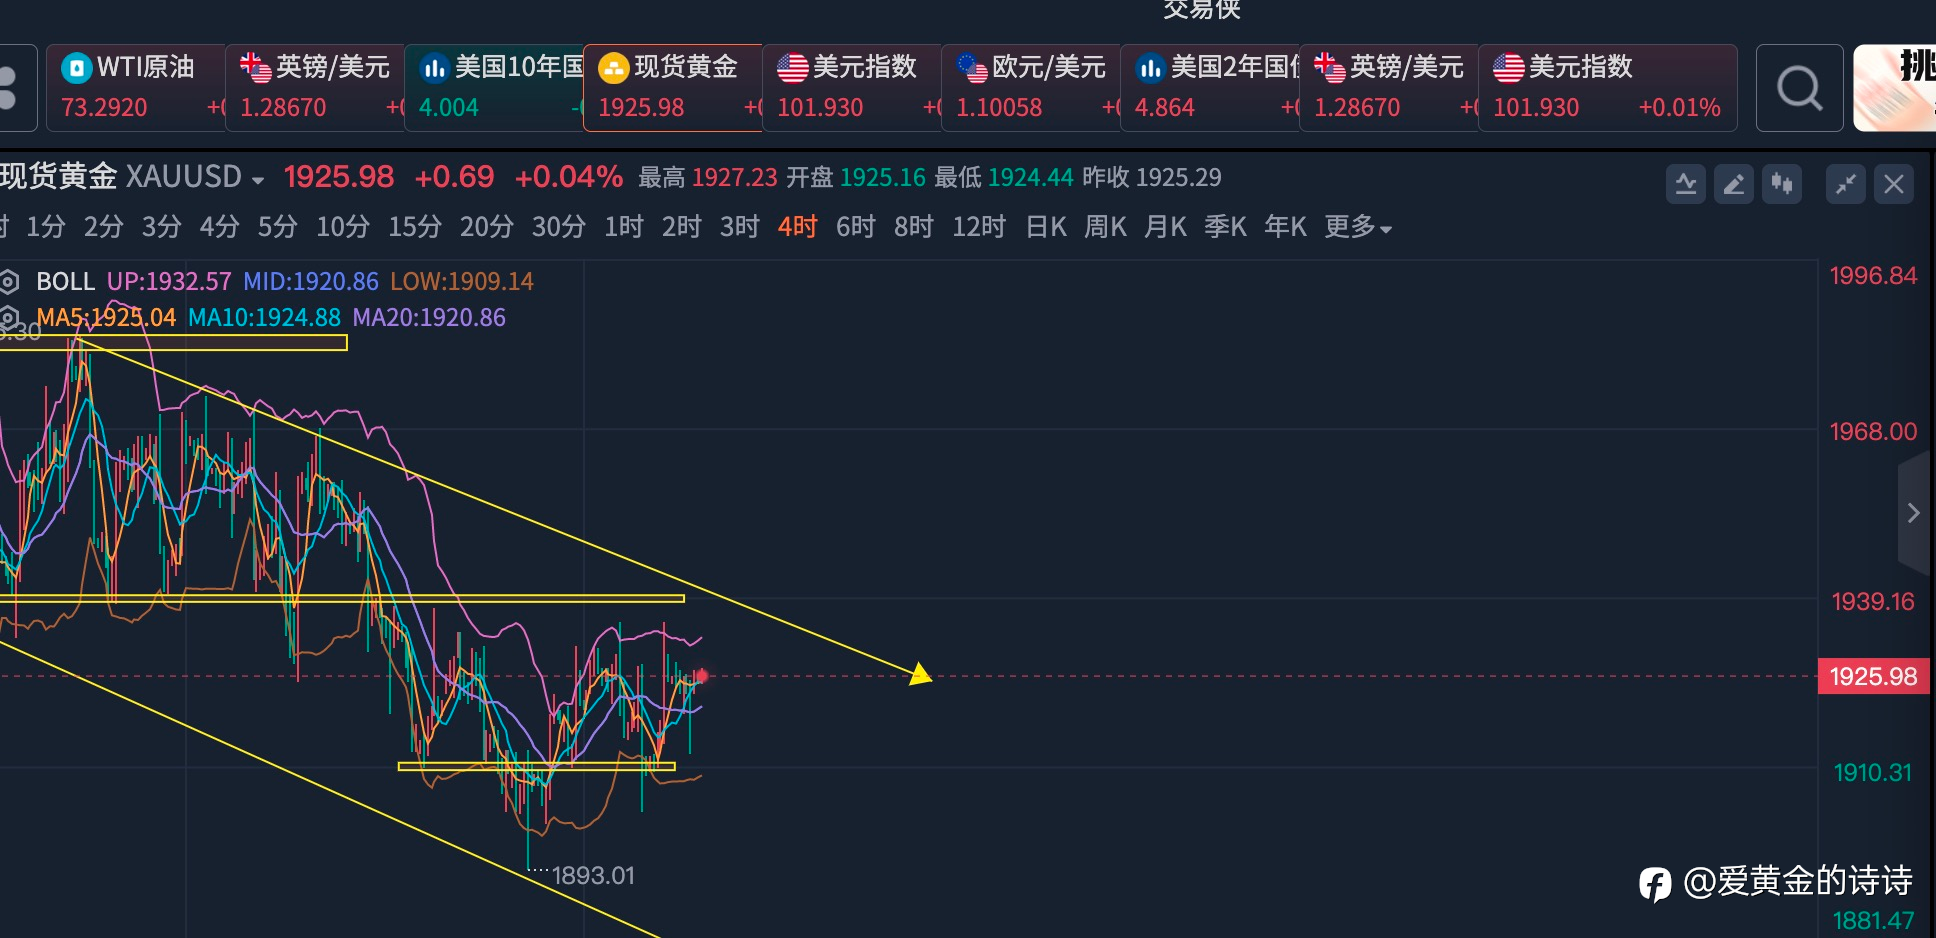Screen dimensions: 1936x938
Task: Switch to 3分 timeframe
Action: point(161,227)
